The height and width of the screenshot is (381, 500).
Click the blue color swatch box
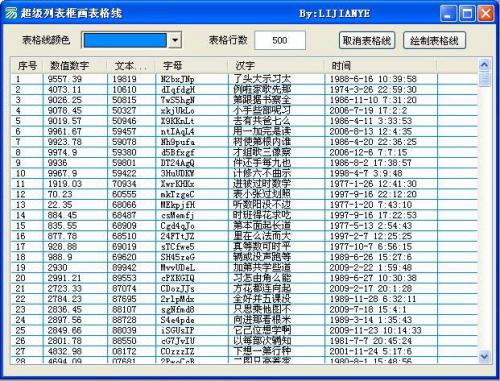[125, 40]
